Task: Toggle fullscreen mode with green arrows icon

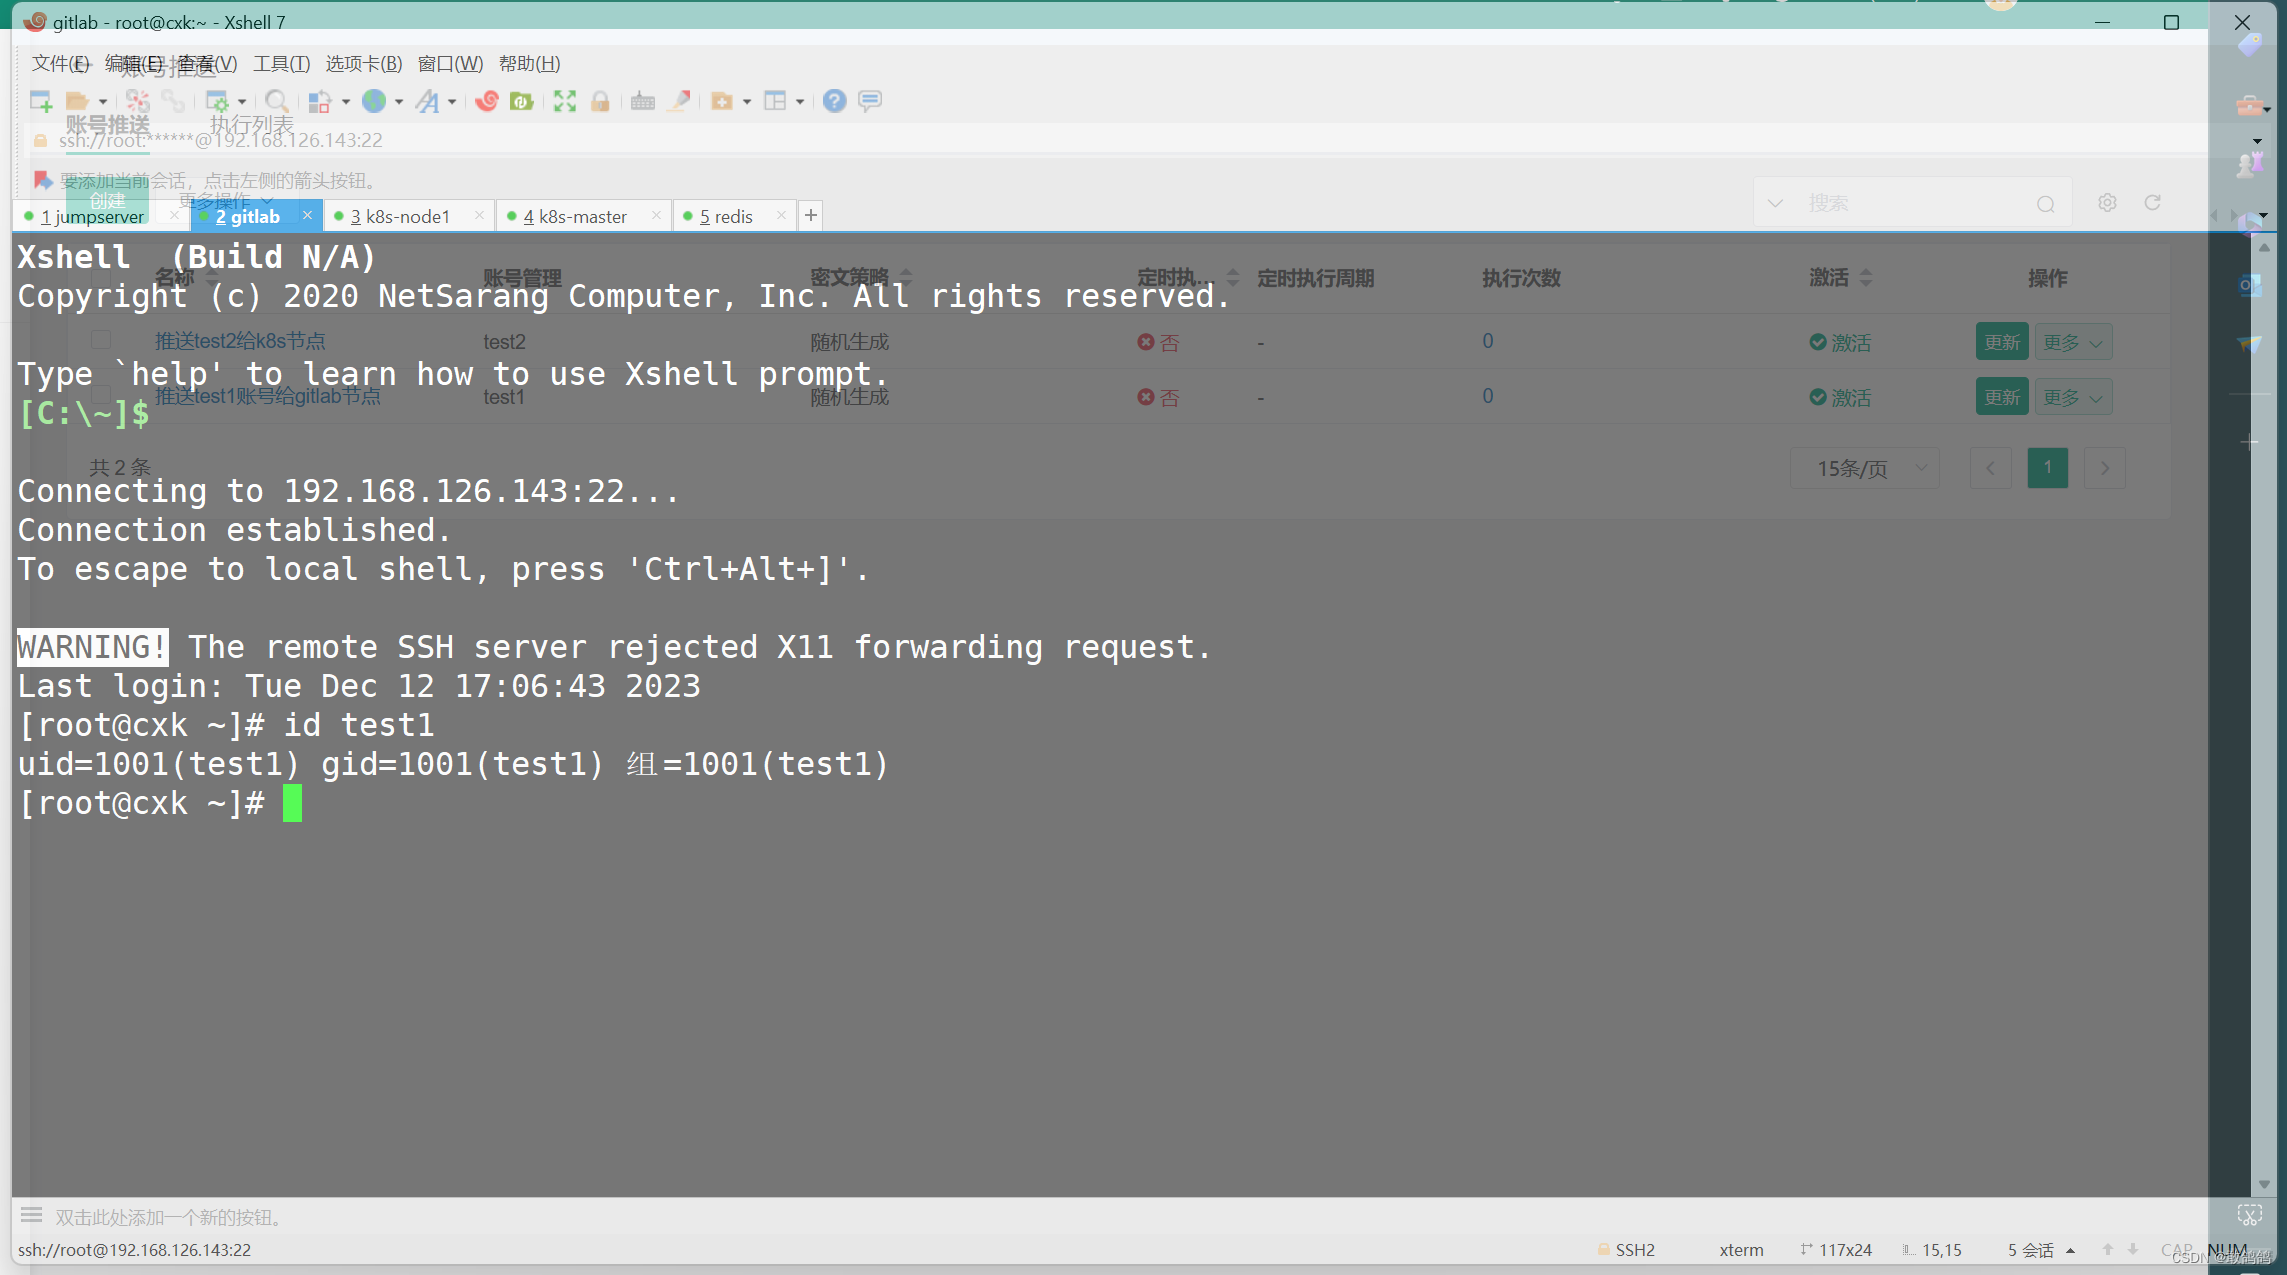Action: 565,101
